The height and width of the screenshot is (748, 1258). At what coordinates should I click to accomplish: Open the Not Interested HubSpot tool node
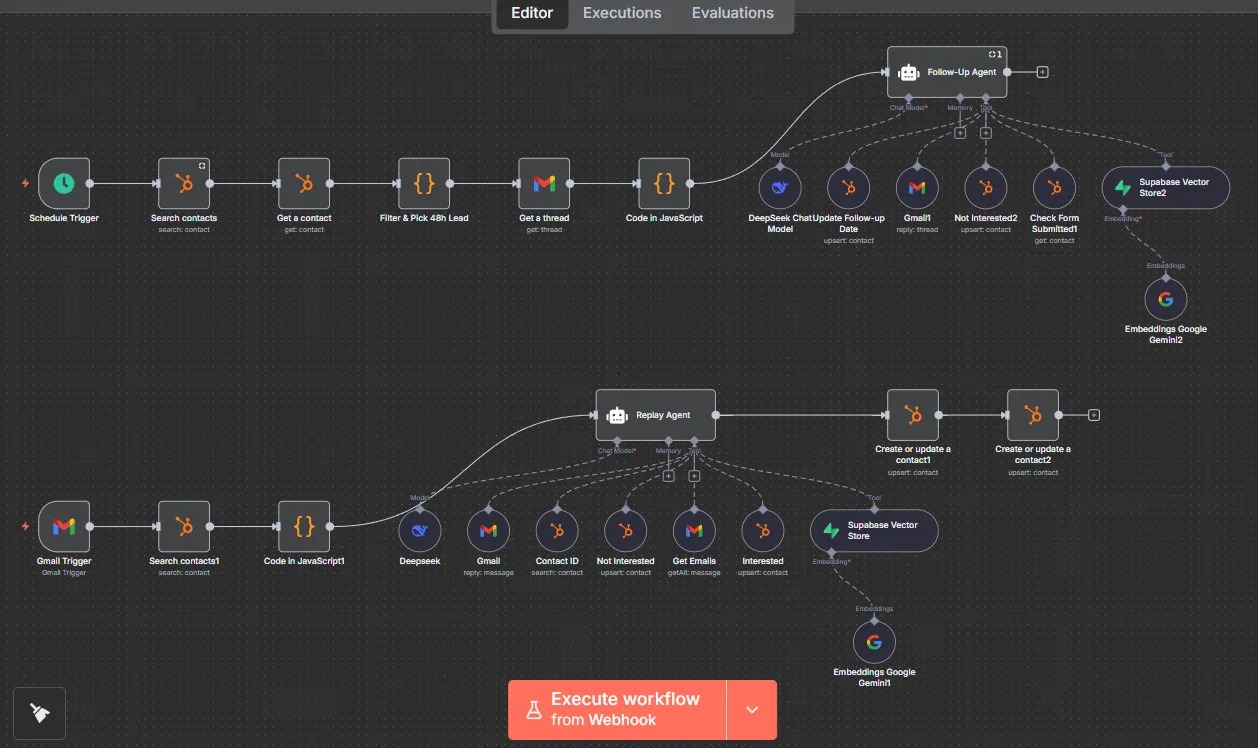click(x=626, y=530)
